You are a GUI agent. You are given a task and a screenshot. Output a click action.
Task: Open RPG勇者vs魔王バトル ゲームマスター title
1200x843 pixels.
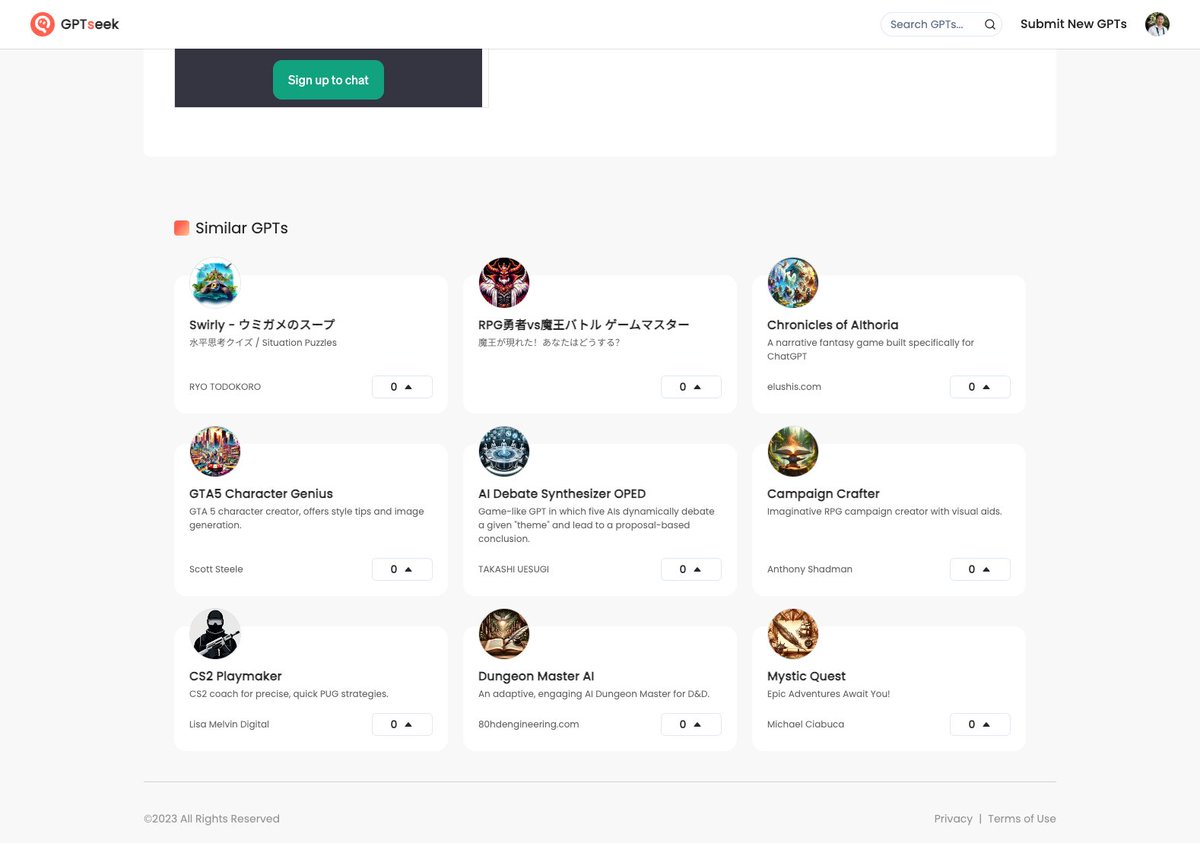(x=584, y=325)
